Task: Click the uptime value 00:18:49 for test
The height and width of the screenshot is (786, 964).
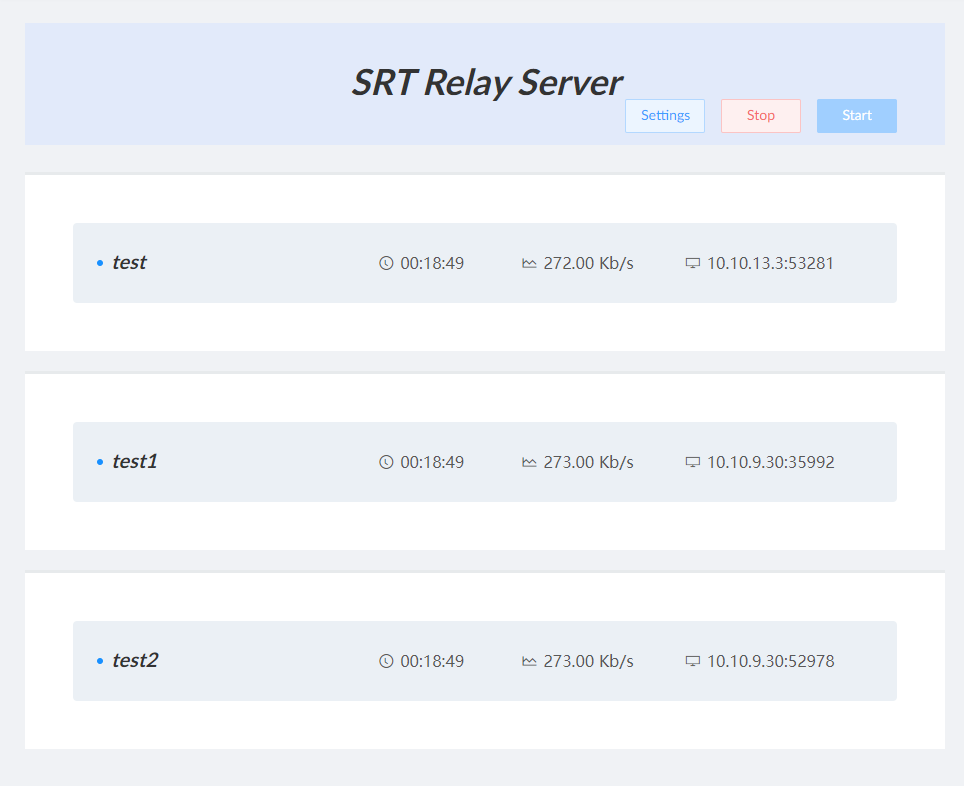Action: tap(431, 263)
